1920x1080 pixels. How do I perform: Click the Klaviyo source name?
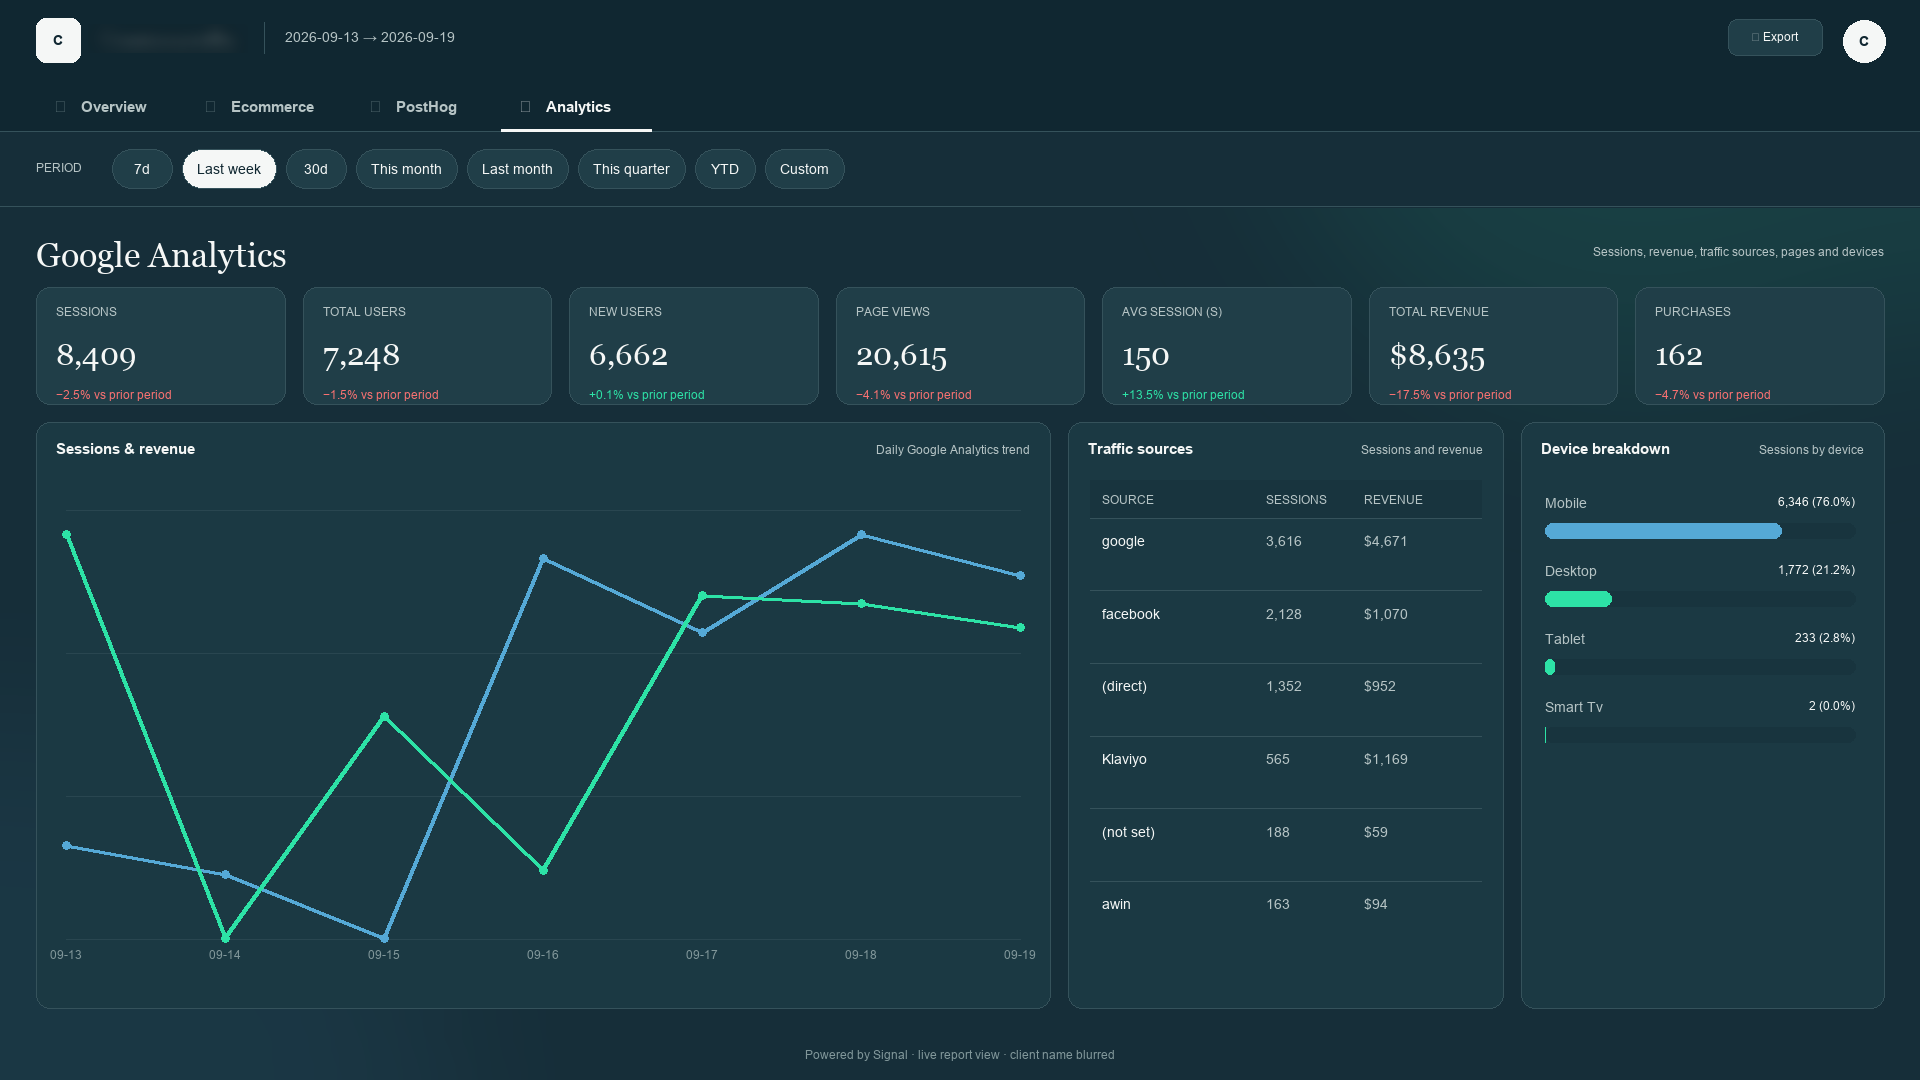click(1124, 759)
